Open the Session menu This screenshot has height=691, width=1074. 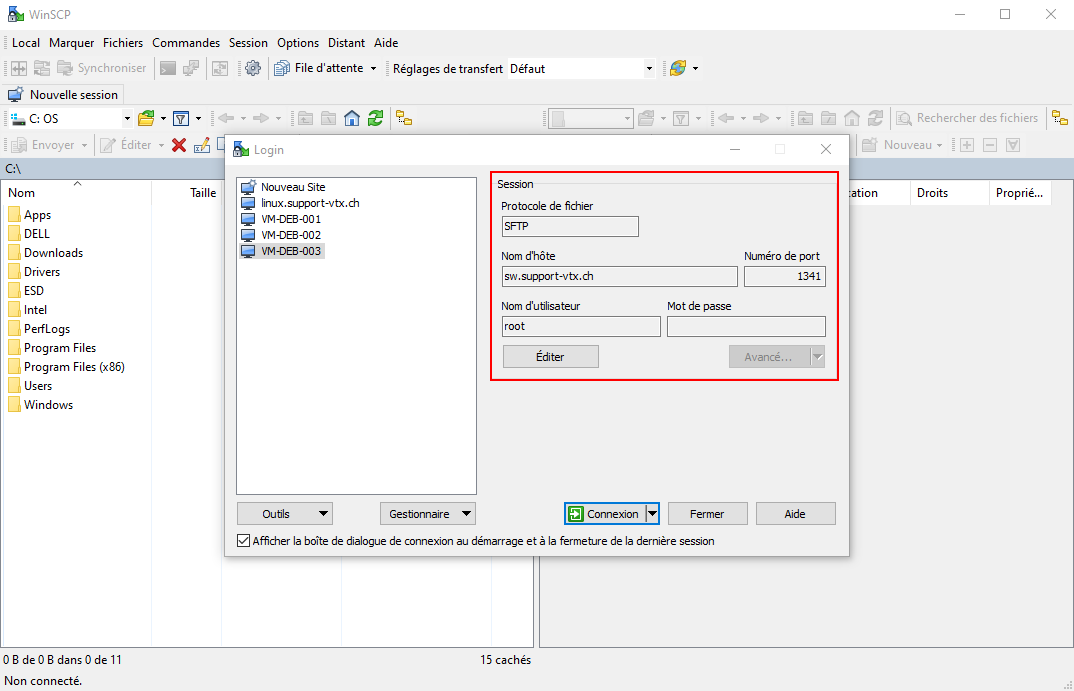click(248, 42)
